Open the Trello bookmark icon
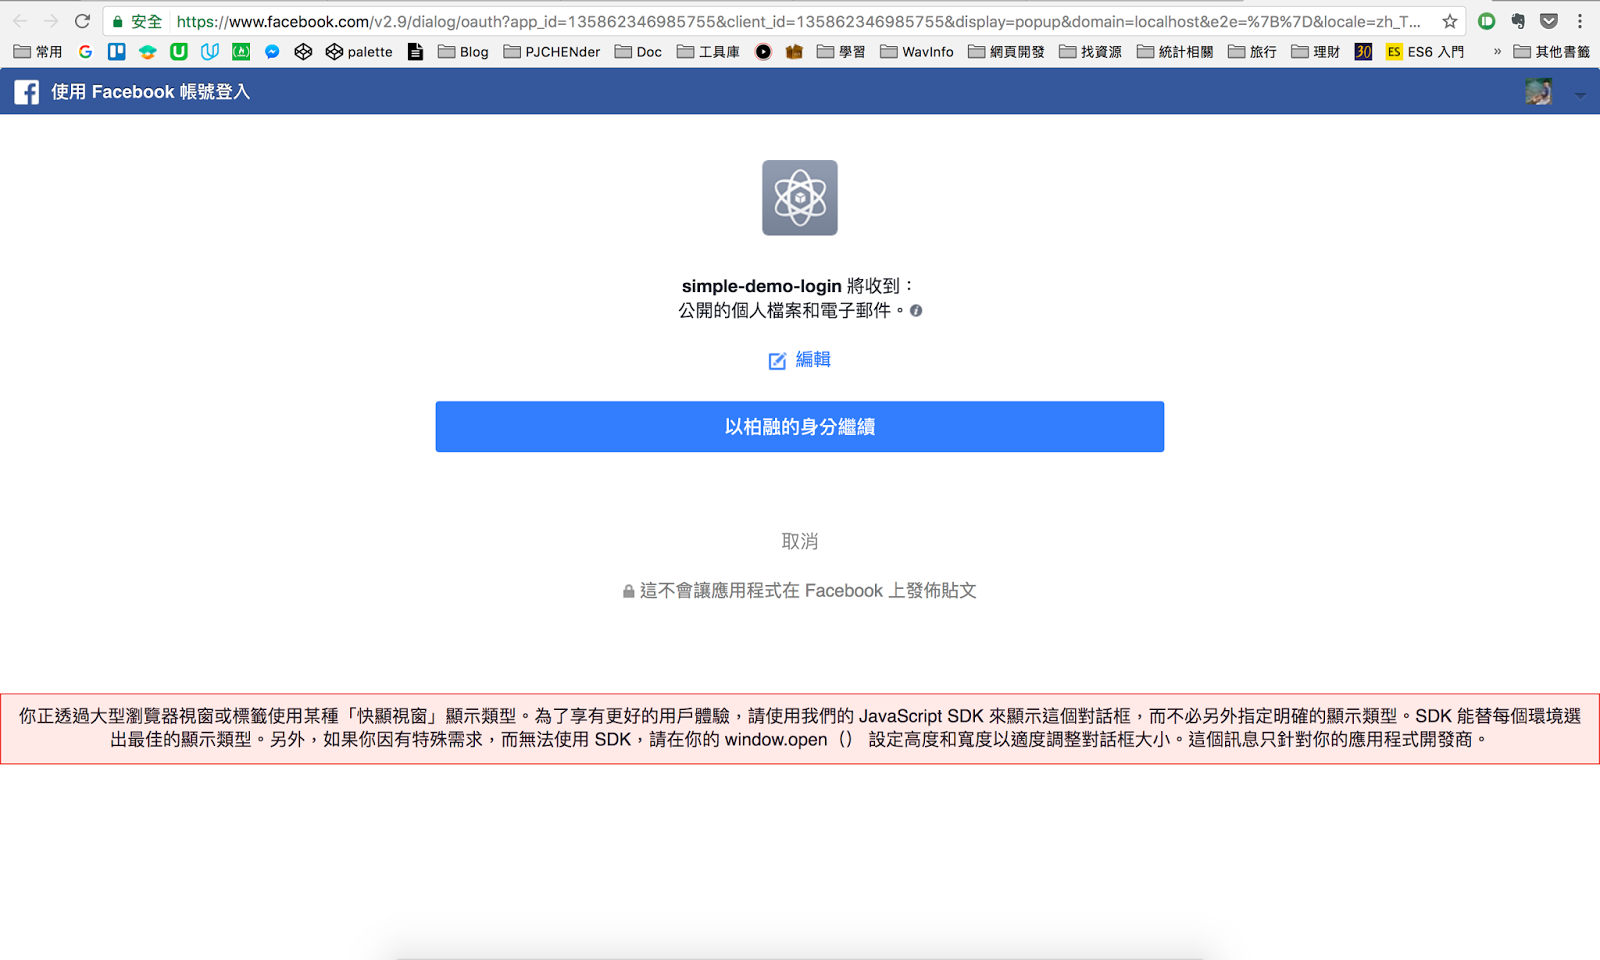 click(116, 51)
